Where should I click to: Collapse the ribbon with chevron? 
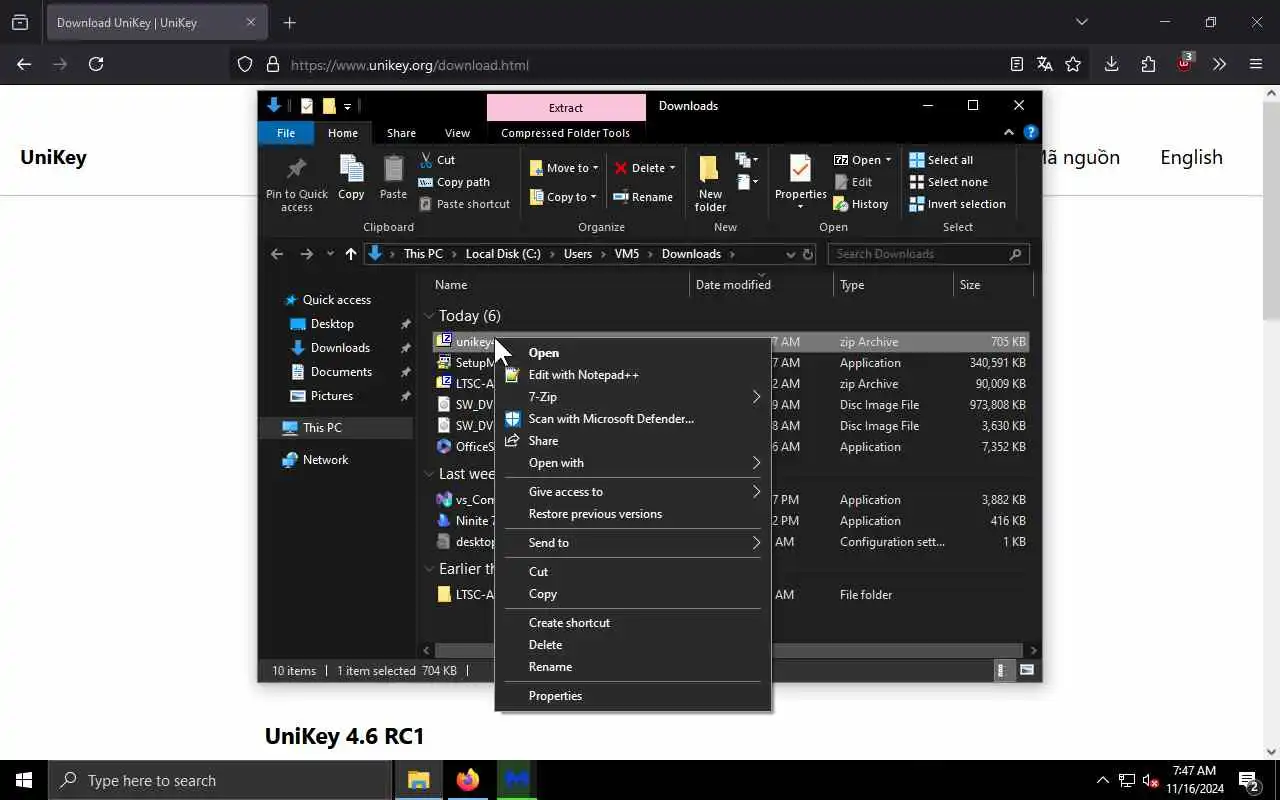(1009, 132)
